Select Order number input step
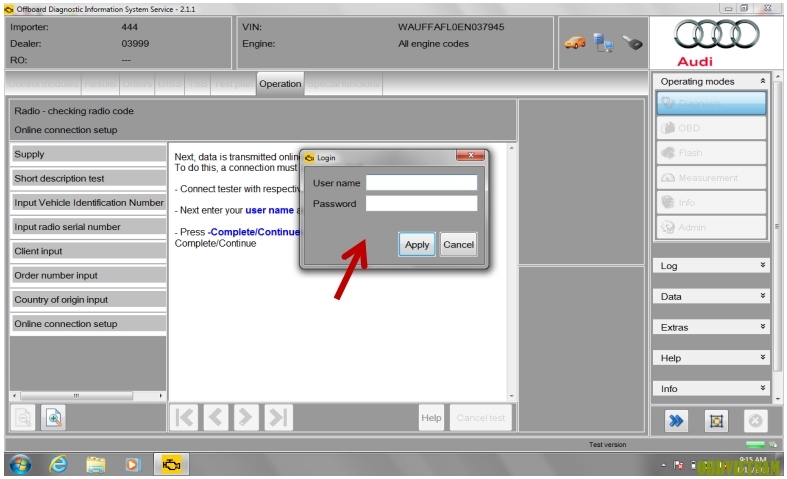This screenshot has height=479, width=787. 88,275
